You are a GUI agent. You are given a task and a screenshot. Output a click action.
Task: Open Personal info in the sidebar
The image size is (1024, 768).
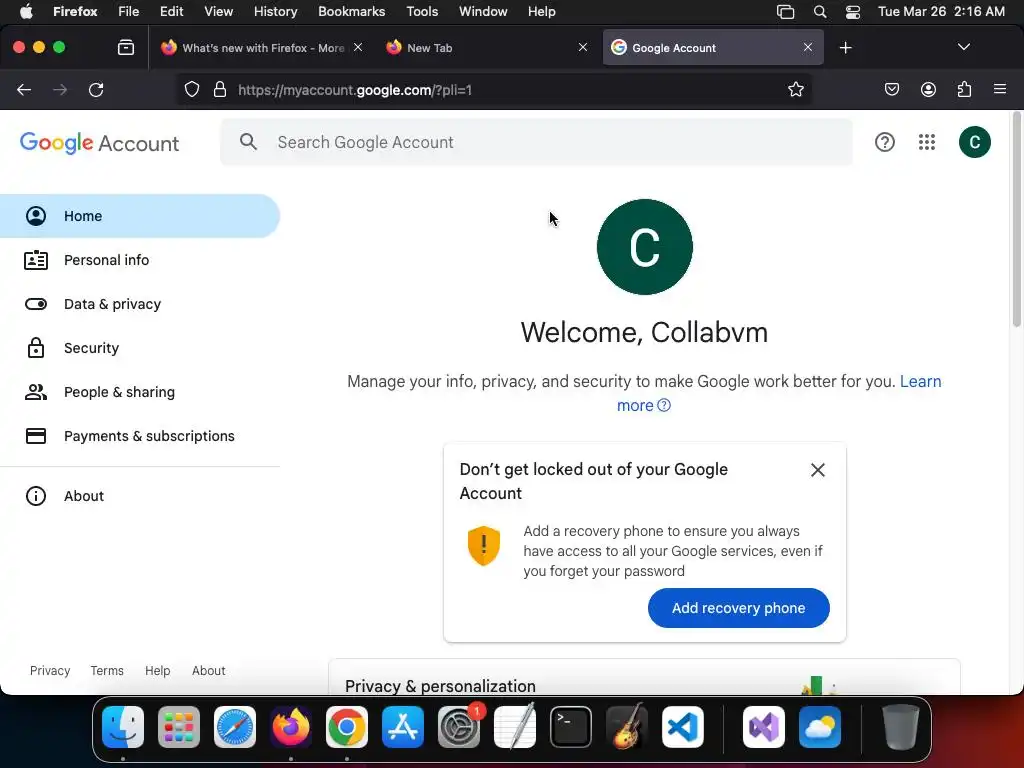[x=140, y=260]
